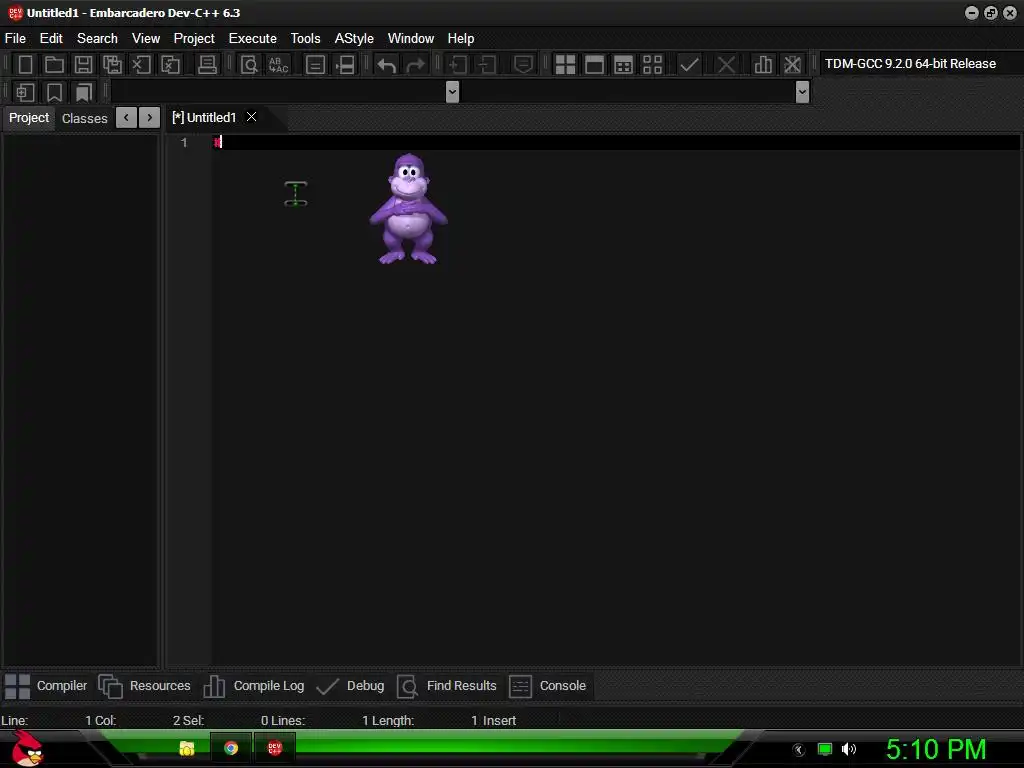Image resolution: width=1024 pixels, height=768 pixels.
Task: Click the Goto Bookmarks icon
Action: point(83,92)
